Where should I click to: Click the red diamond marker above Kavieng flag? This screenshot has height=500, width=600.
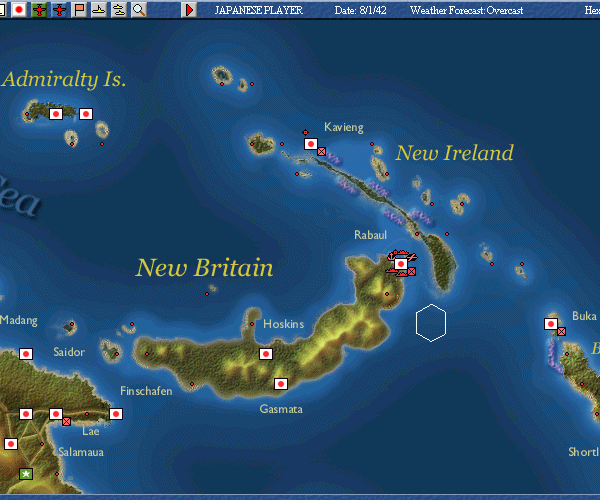click(x=305, y=132)
